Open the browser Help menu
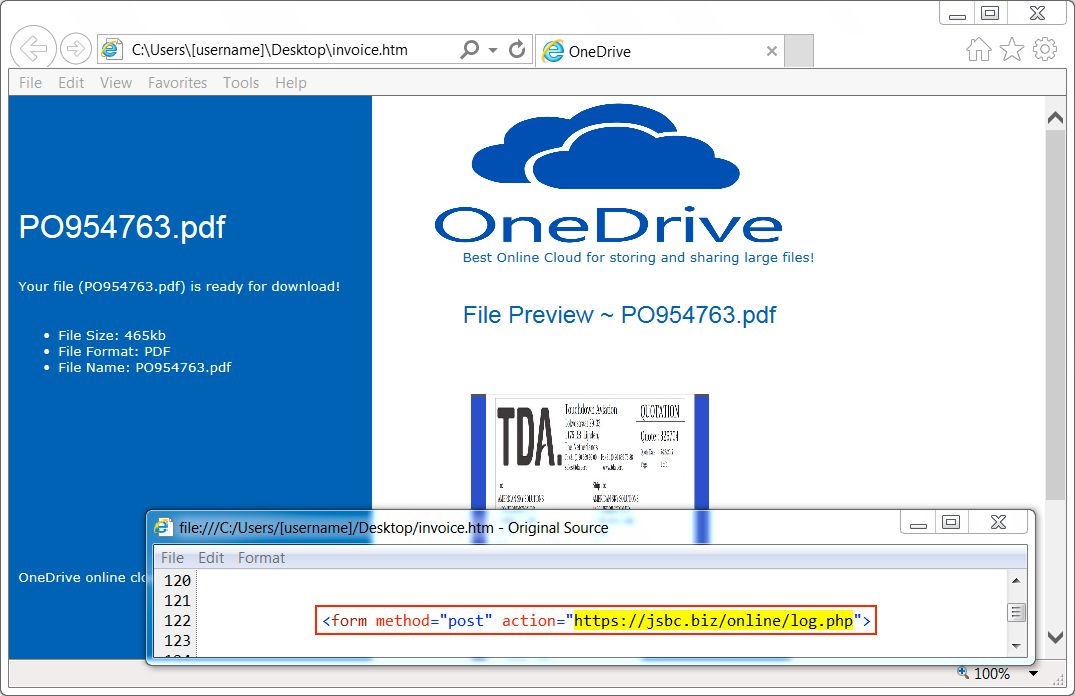This screenshot has height=696, width=1075. tap(291, 83)
